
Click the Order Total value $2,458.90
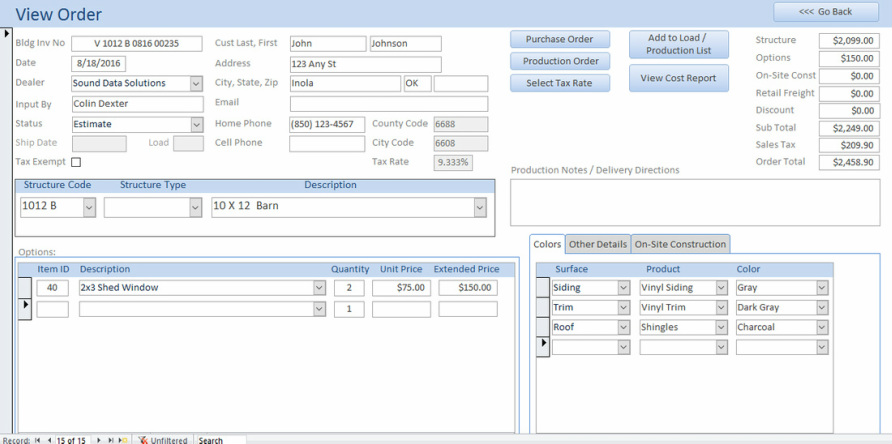click(849, 162)
